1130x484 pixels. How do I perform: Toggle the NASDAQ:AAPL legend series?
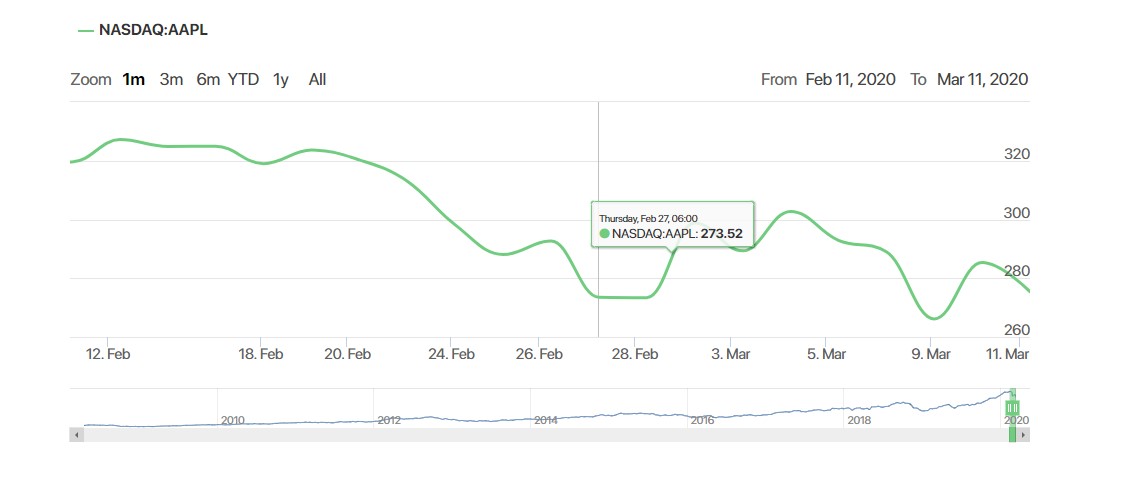(143, 30)
